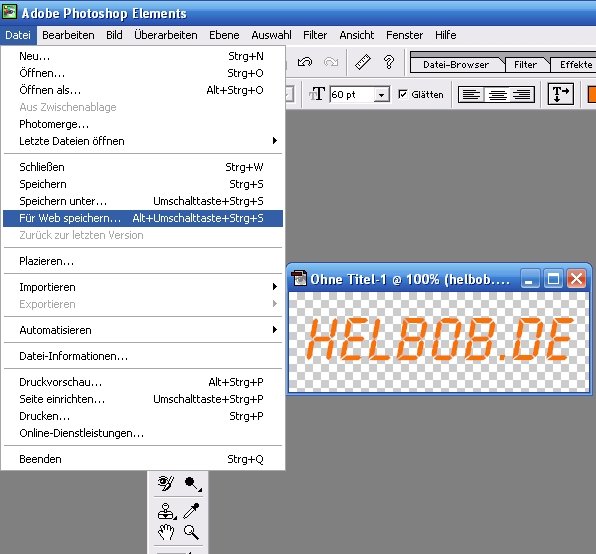Click the ruler icon in toolbar
596x554 pixels.
point(363,62)
